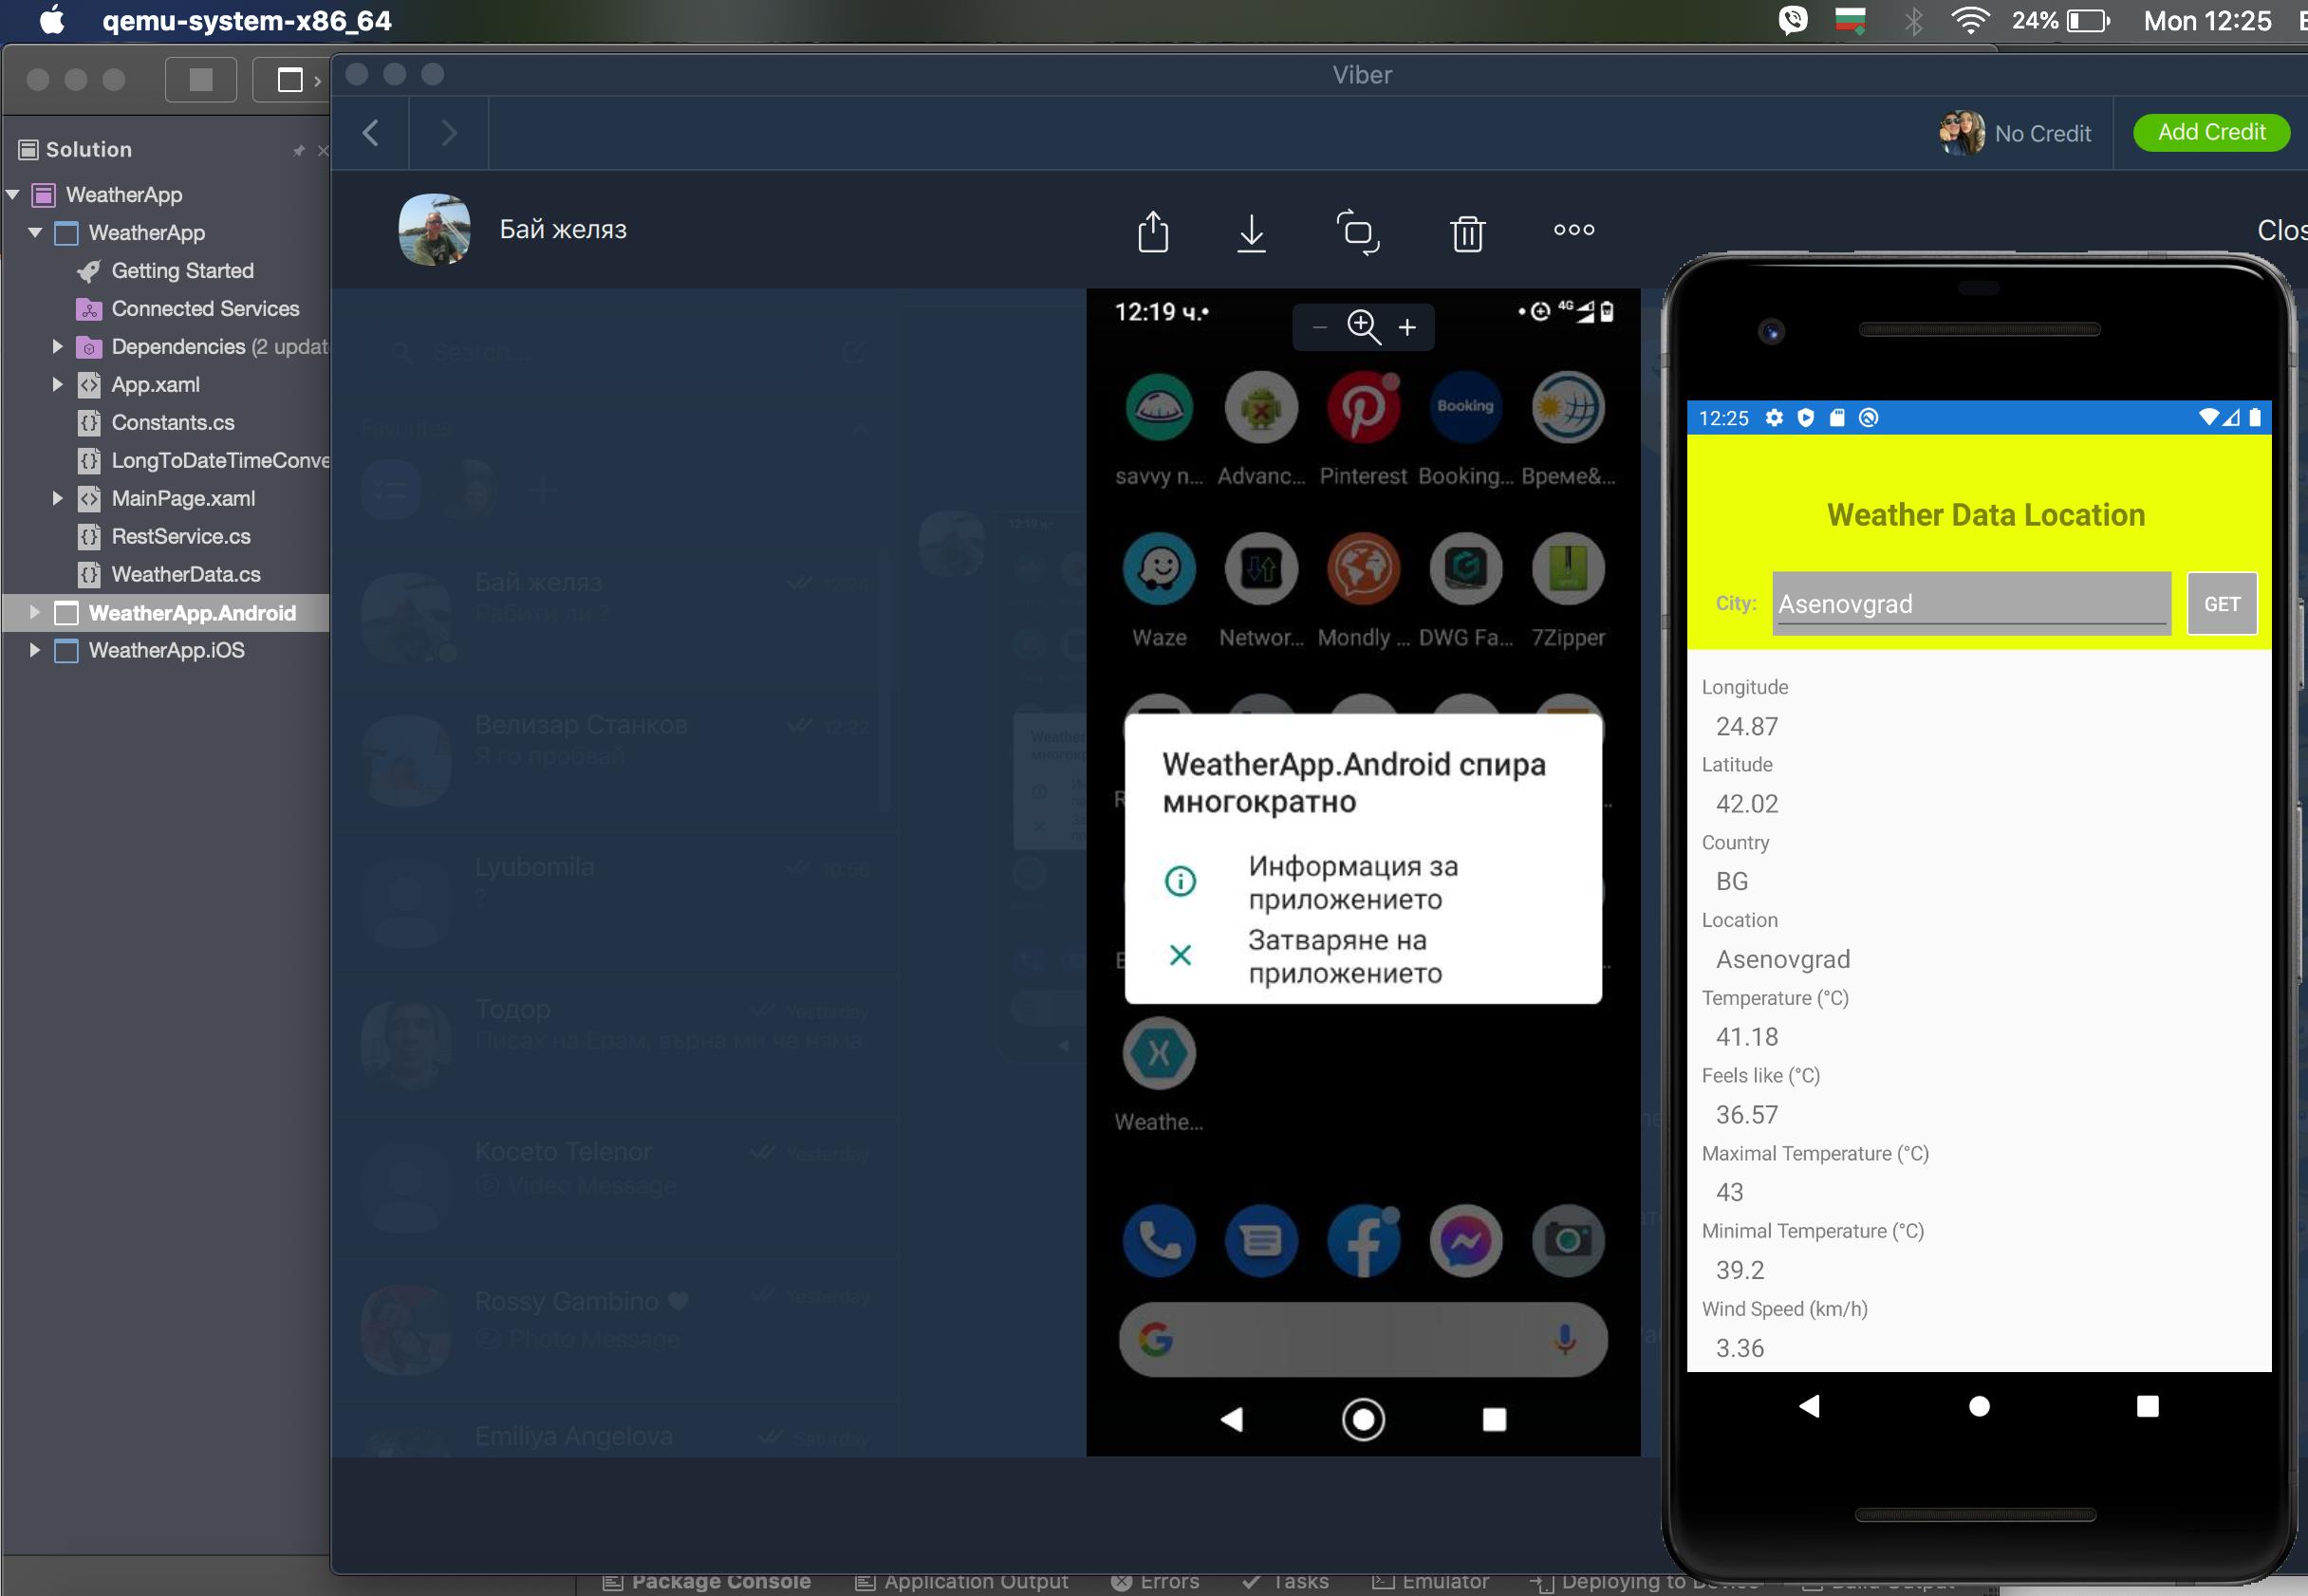The width and height of the screenshot is (2308, 1596).
Task: Tap emulator square recents button
Action: click(2146, 1406)
